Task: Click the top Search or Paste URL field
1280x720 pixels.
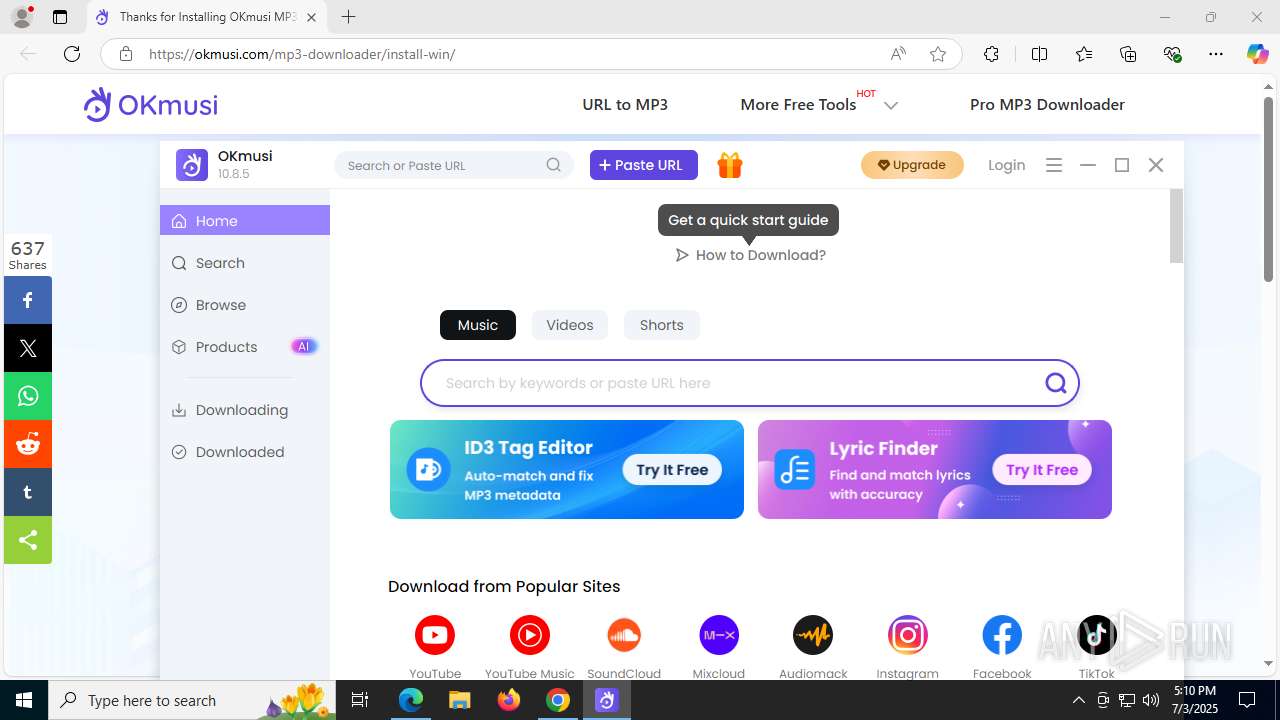Action: pyautogui.click(x=454, y=165)
